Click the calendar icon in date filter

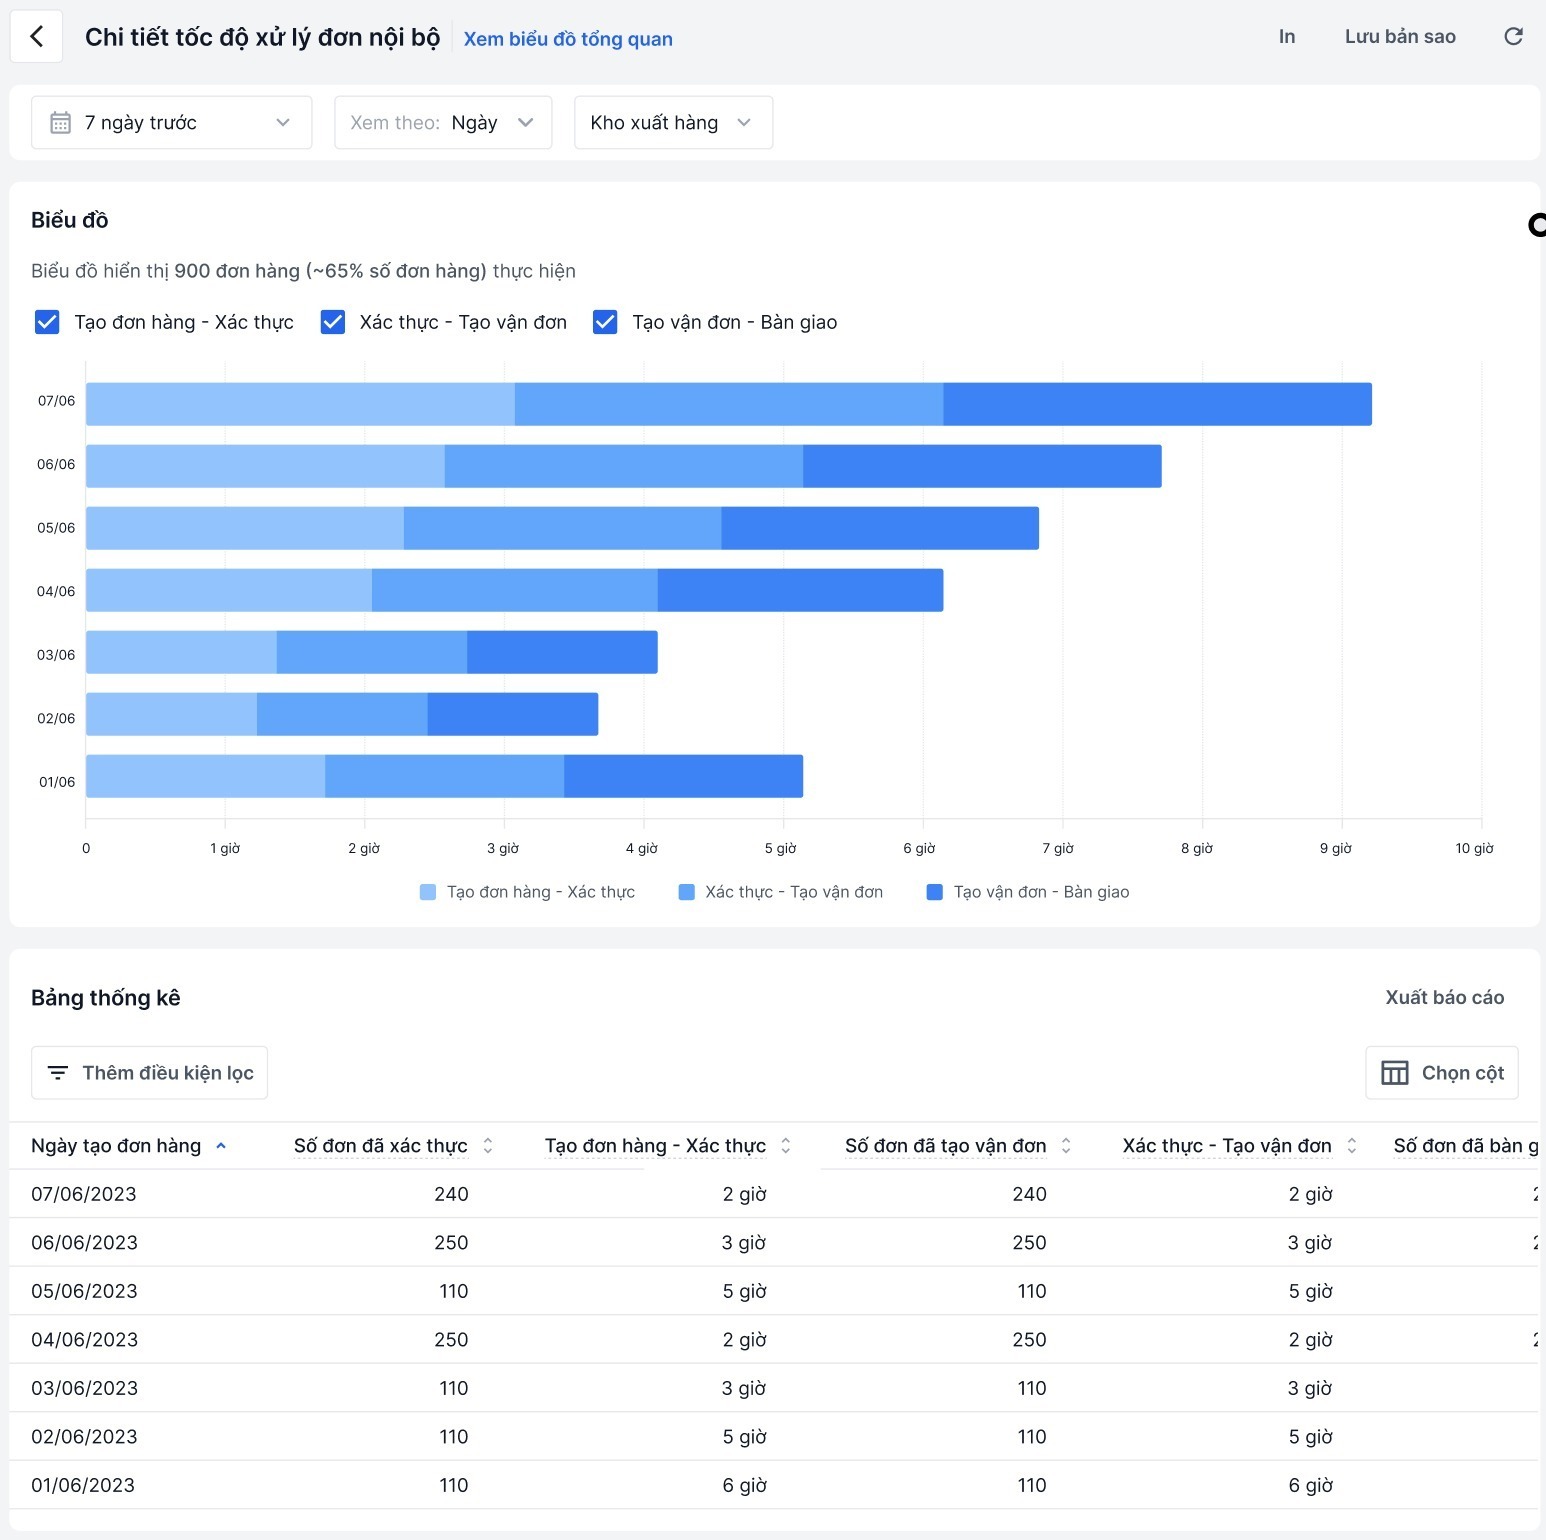click(60, 123)
